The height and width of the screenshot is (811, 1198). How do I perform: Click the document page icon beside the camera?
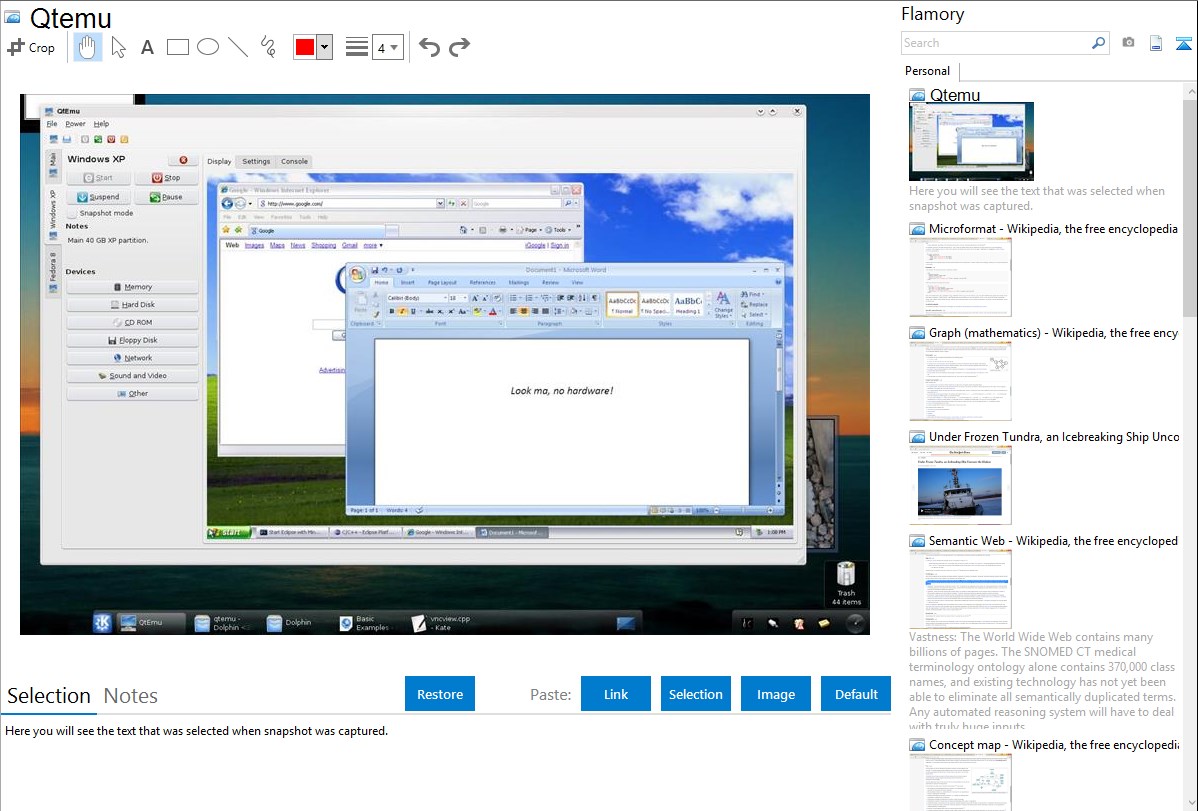pos(1156,43)
